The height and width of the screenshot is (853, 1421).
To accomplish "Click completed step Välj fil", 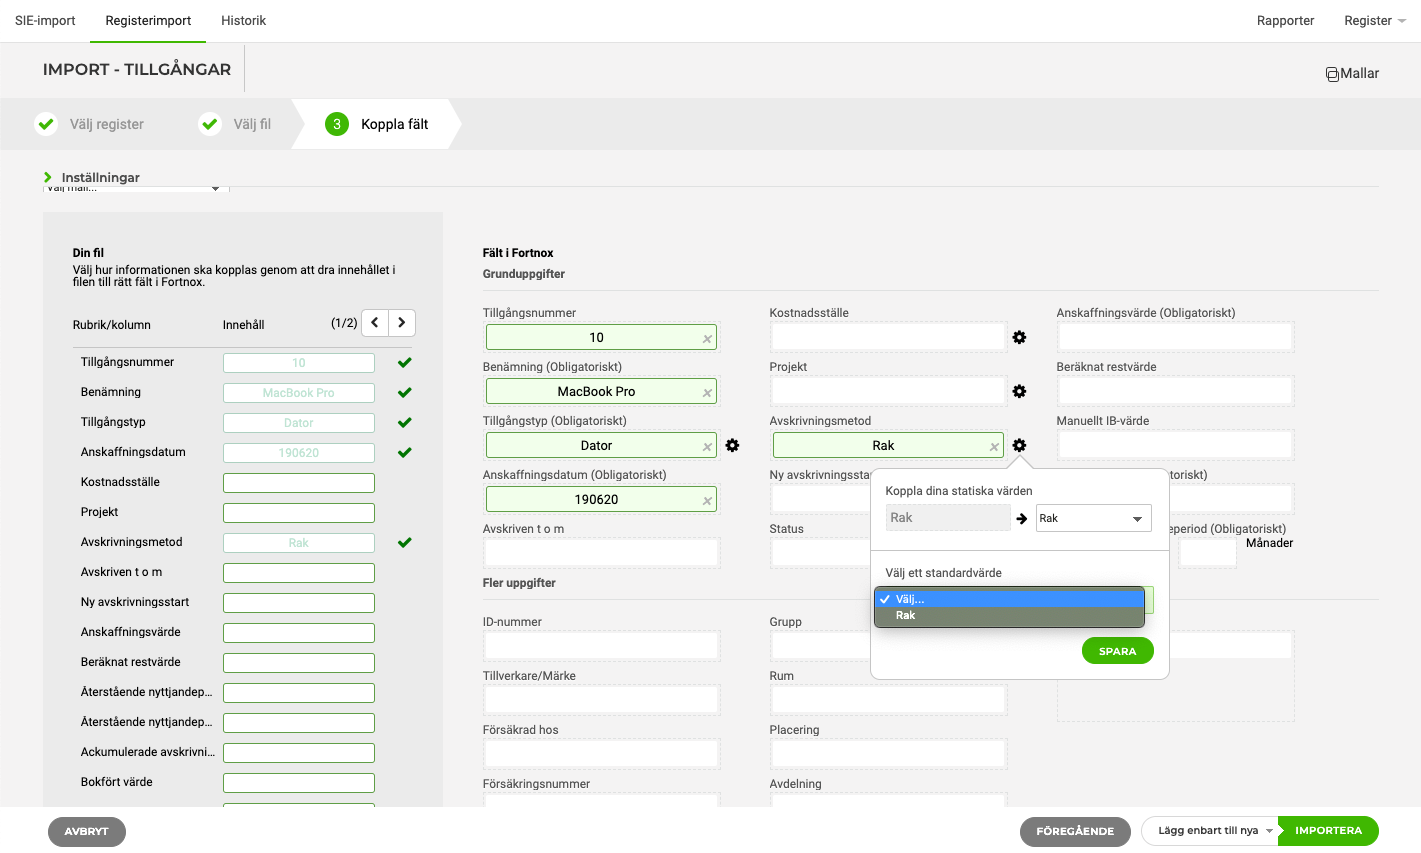I will coord(235,124).
